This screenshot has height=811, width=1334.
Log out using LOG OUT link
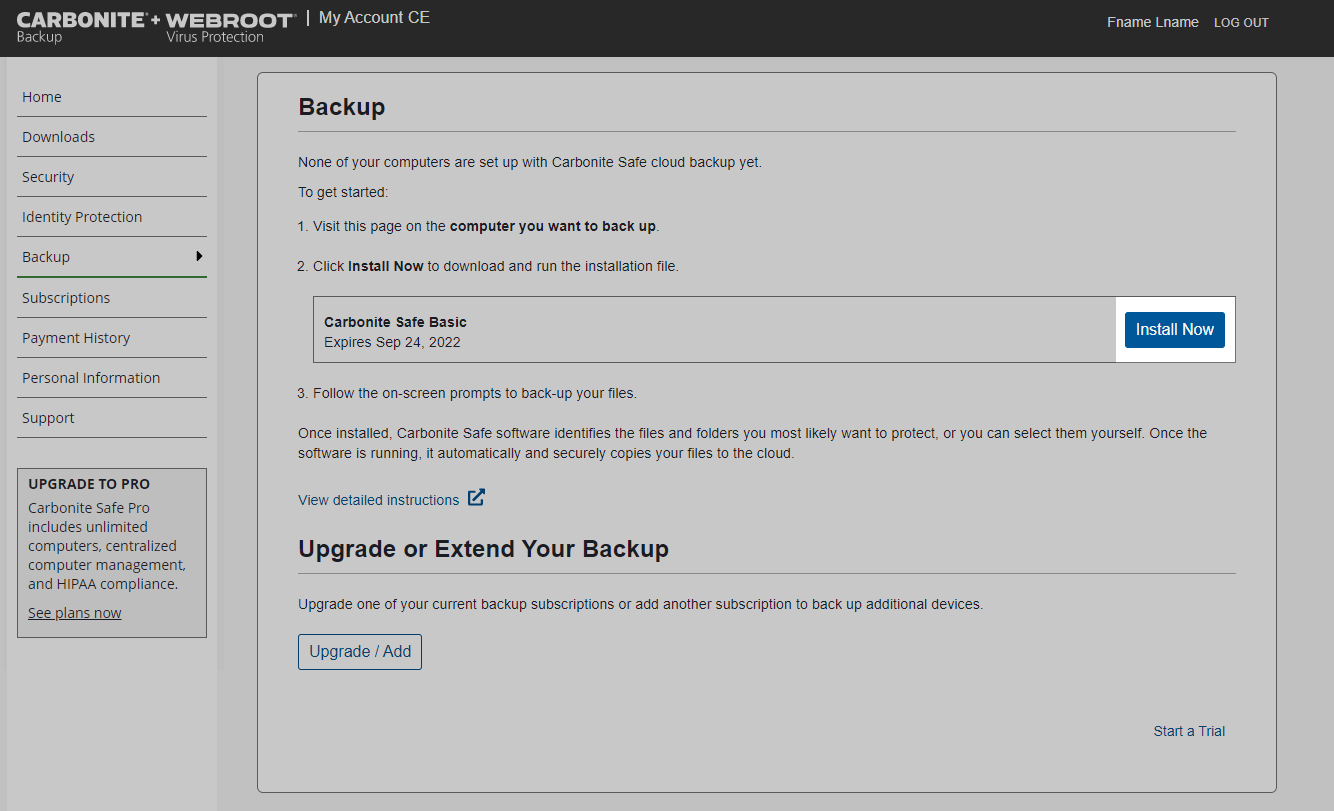pos(1241,23)
